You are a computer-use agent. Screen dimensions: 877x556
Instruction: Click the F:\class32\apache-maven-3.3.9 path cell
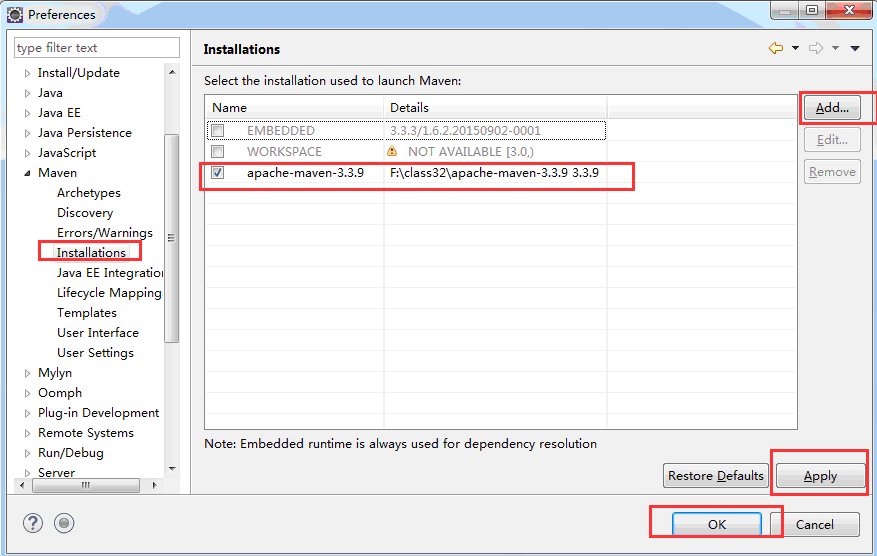click(x=494, y=173)
